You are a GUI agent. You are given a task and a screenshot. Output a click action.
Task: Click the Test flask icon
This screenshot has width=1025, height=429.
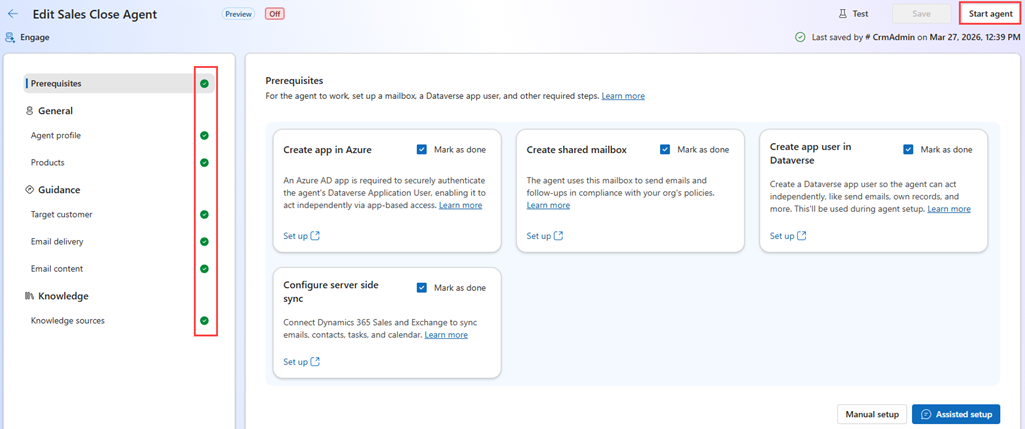tap(843, 14)
